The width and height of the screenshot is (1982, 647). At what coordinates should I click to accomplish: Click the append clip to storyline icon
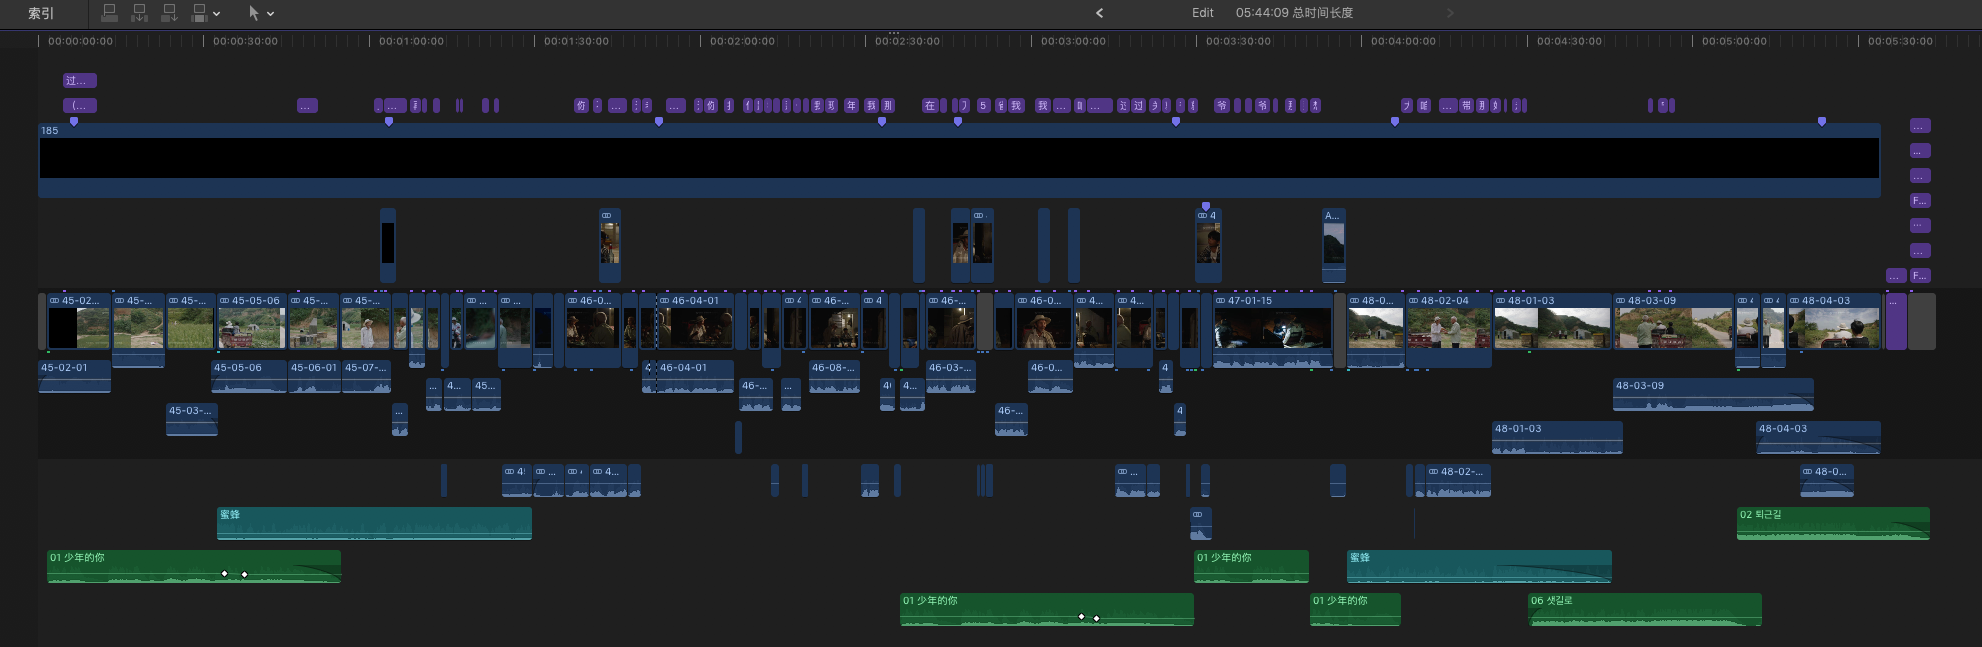pyautogui.click(x=170, y=13)
